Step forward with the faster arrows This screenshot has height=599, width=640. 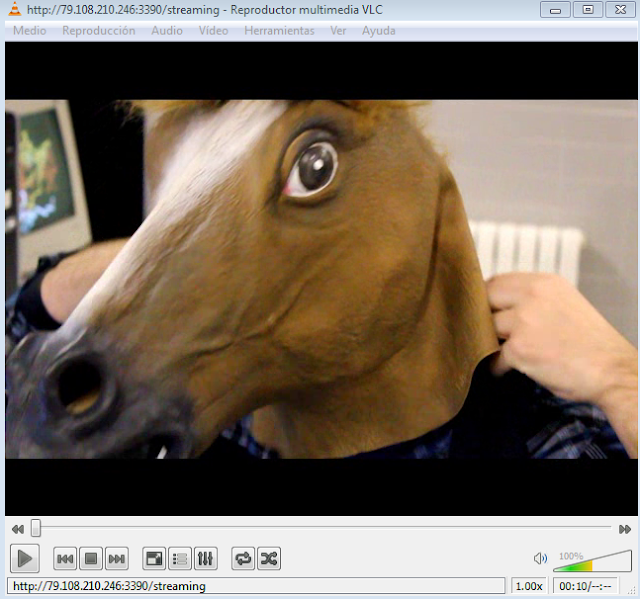click(625, 529)
